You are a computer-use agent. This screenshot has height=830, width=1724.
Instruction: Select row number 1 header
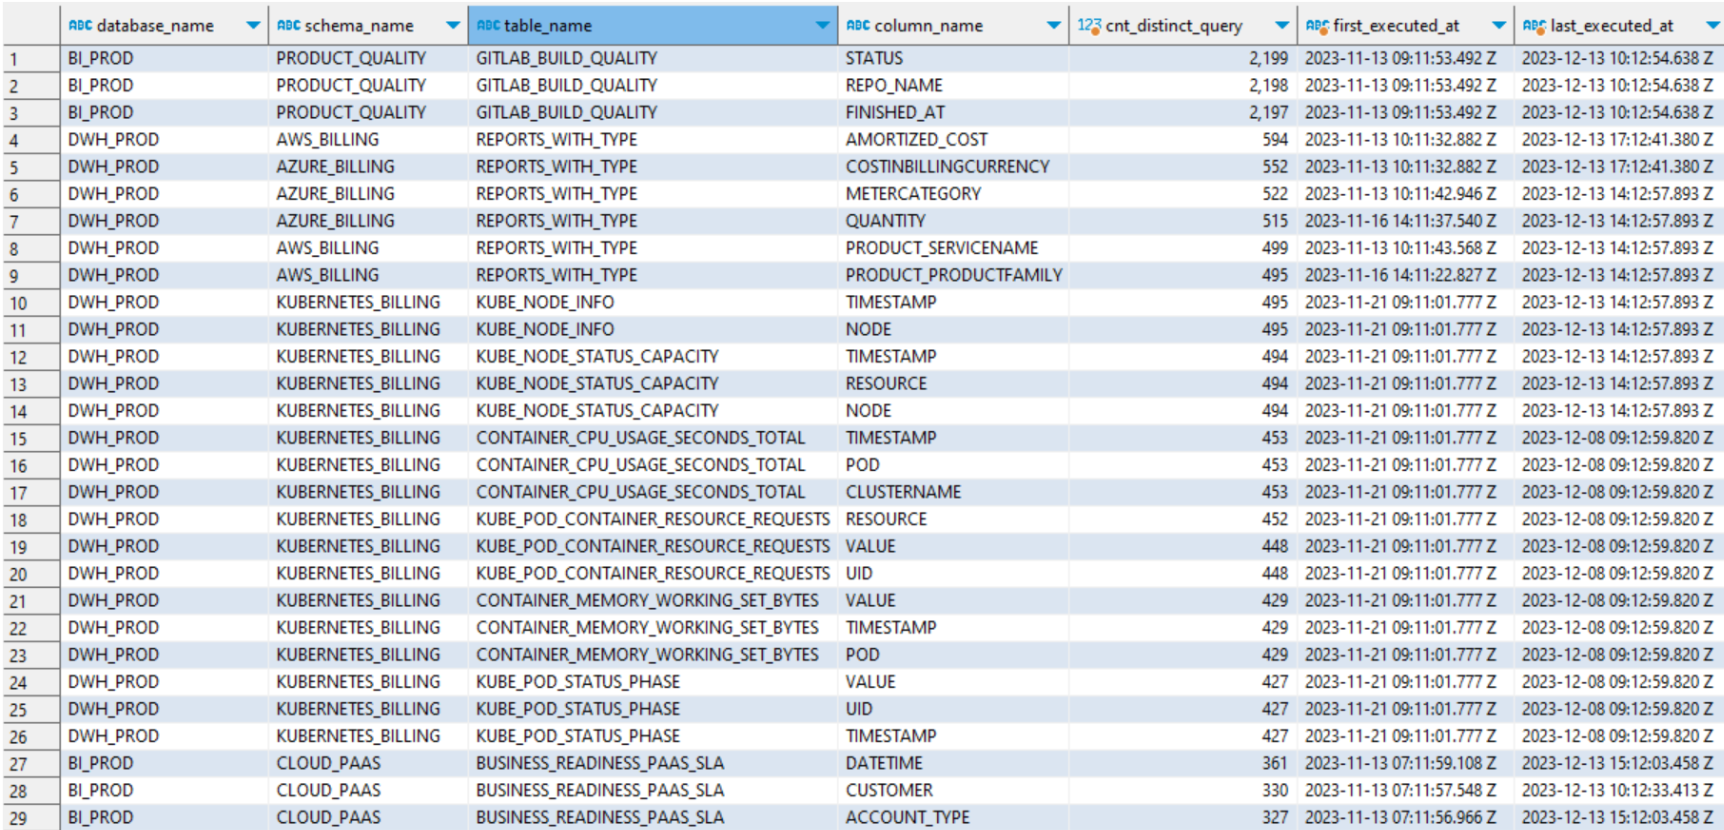tap(30, 59)
